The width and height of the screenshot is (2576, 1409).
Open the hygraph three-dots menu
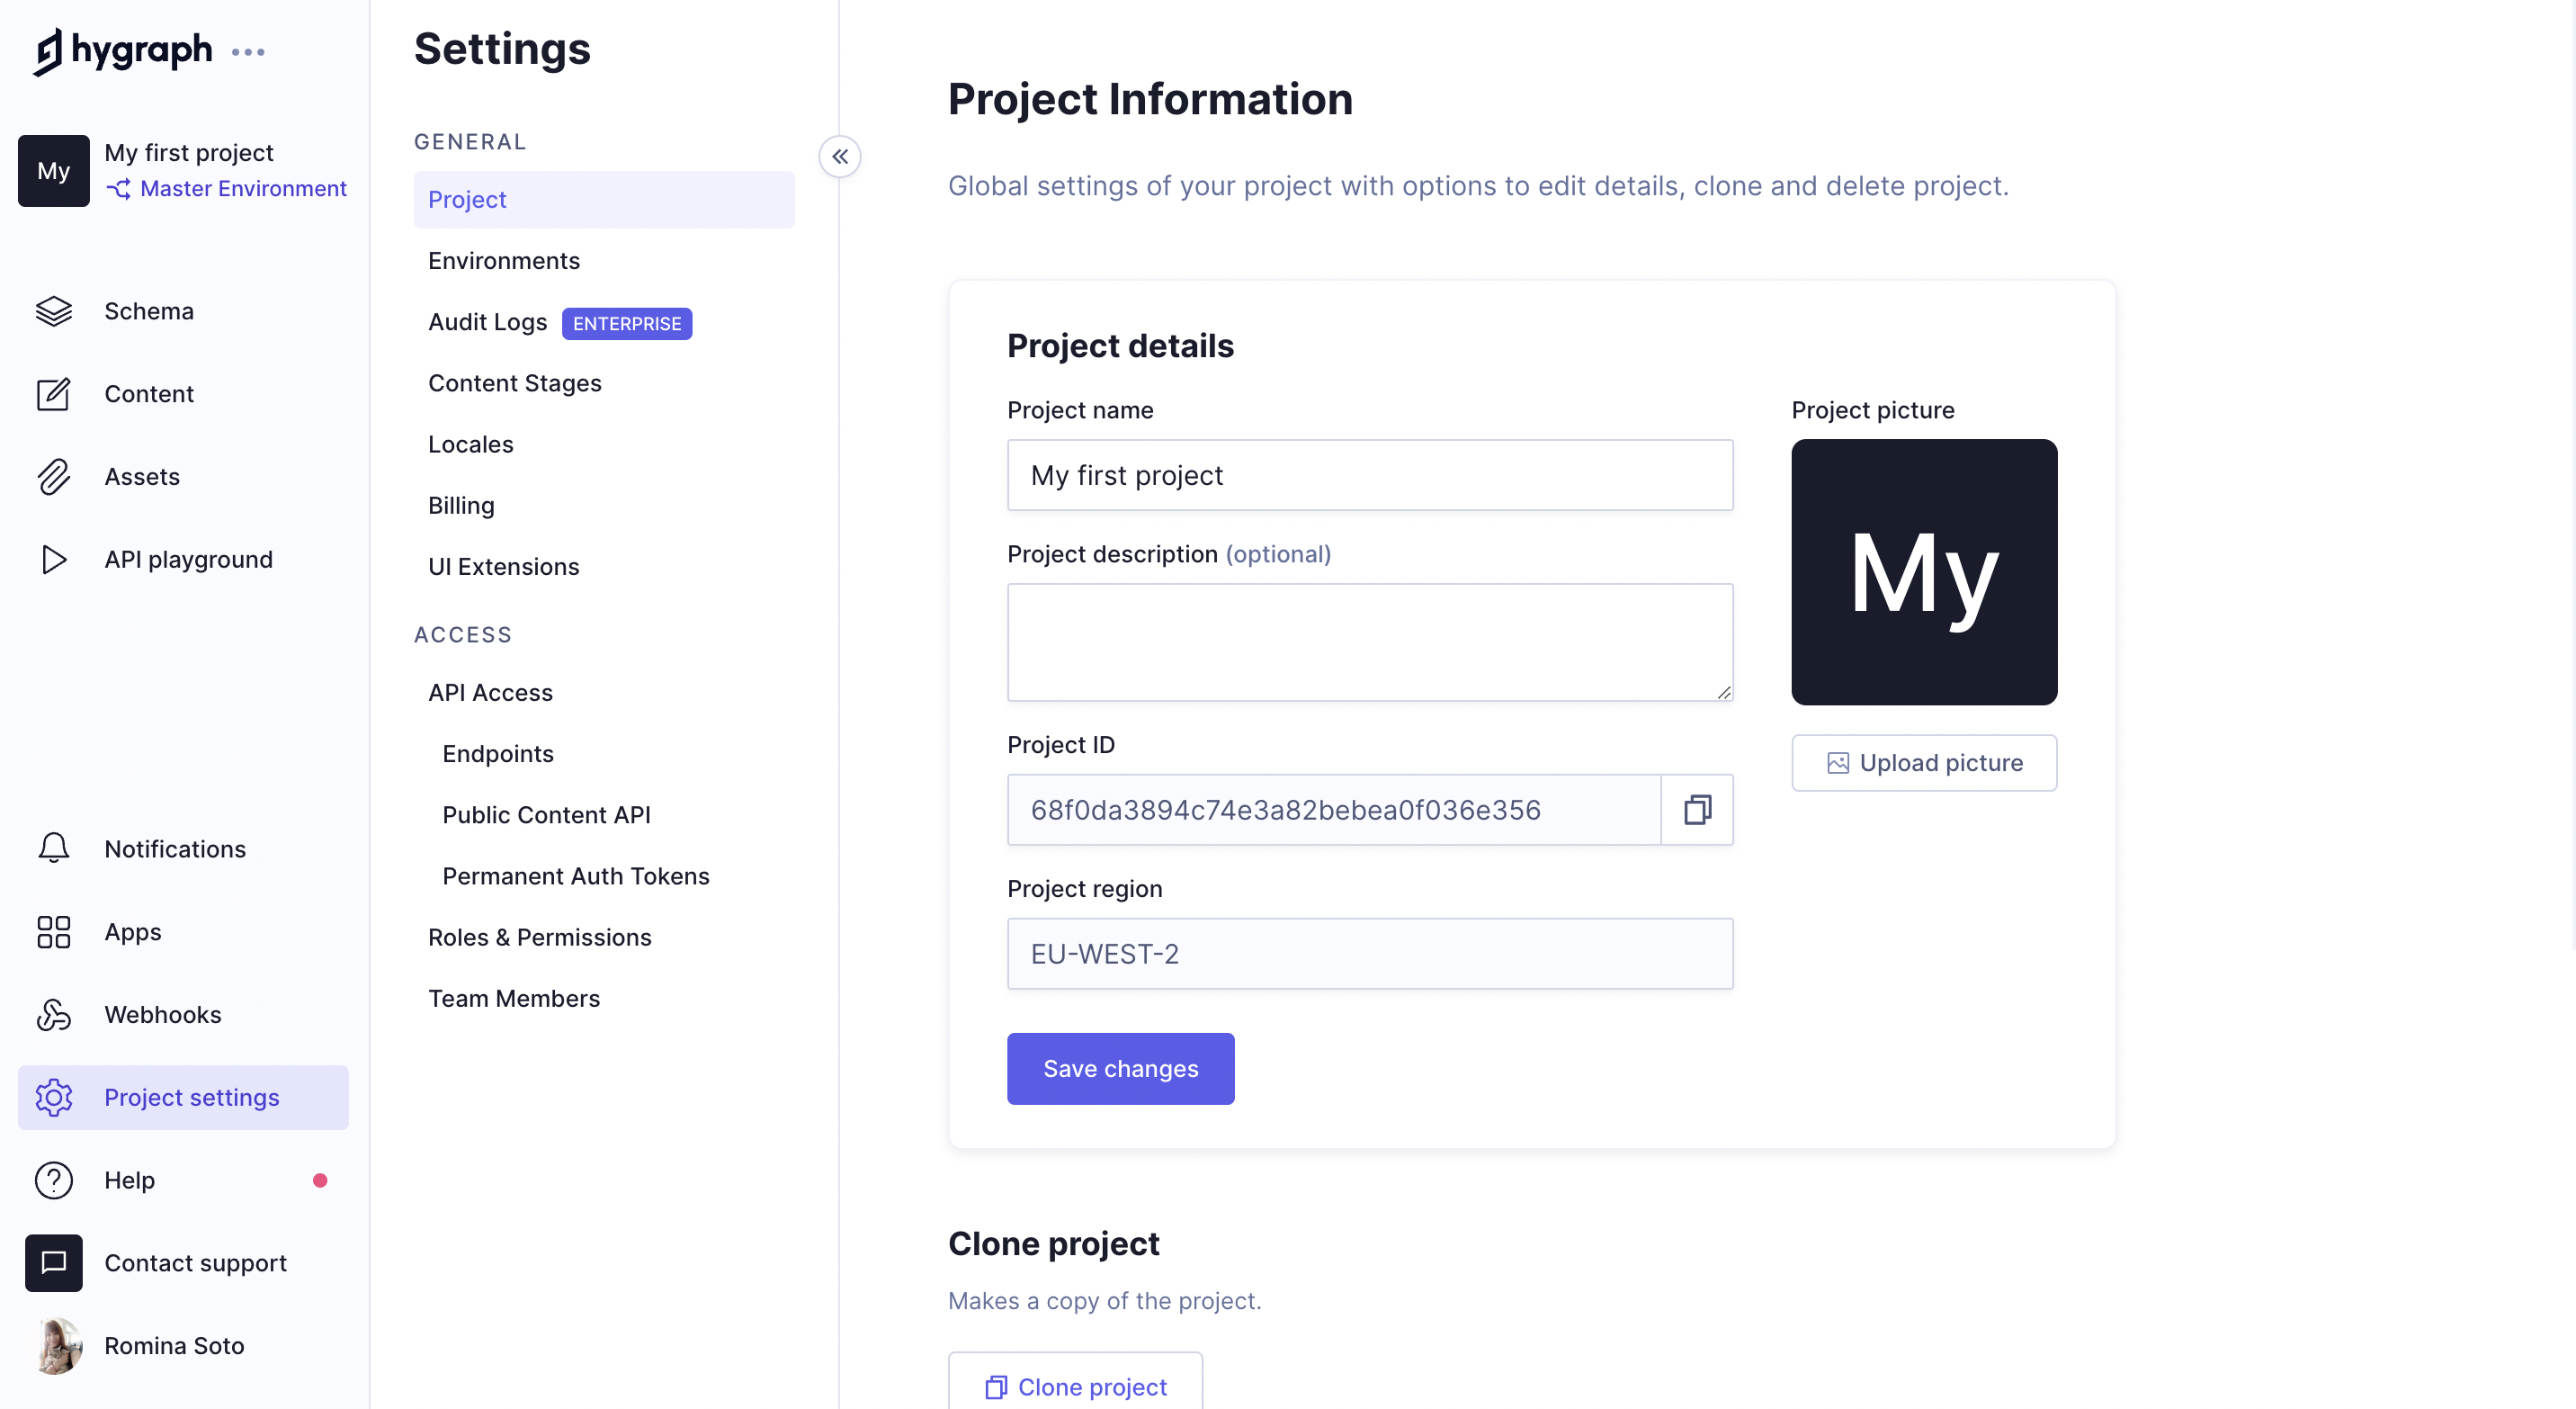pos(248,52)
